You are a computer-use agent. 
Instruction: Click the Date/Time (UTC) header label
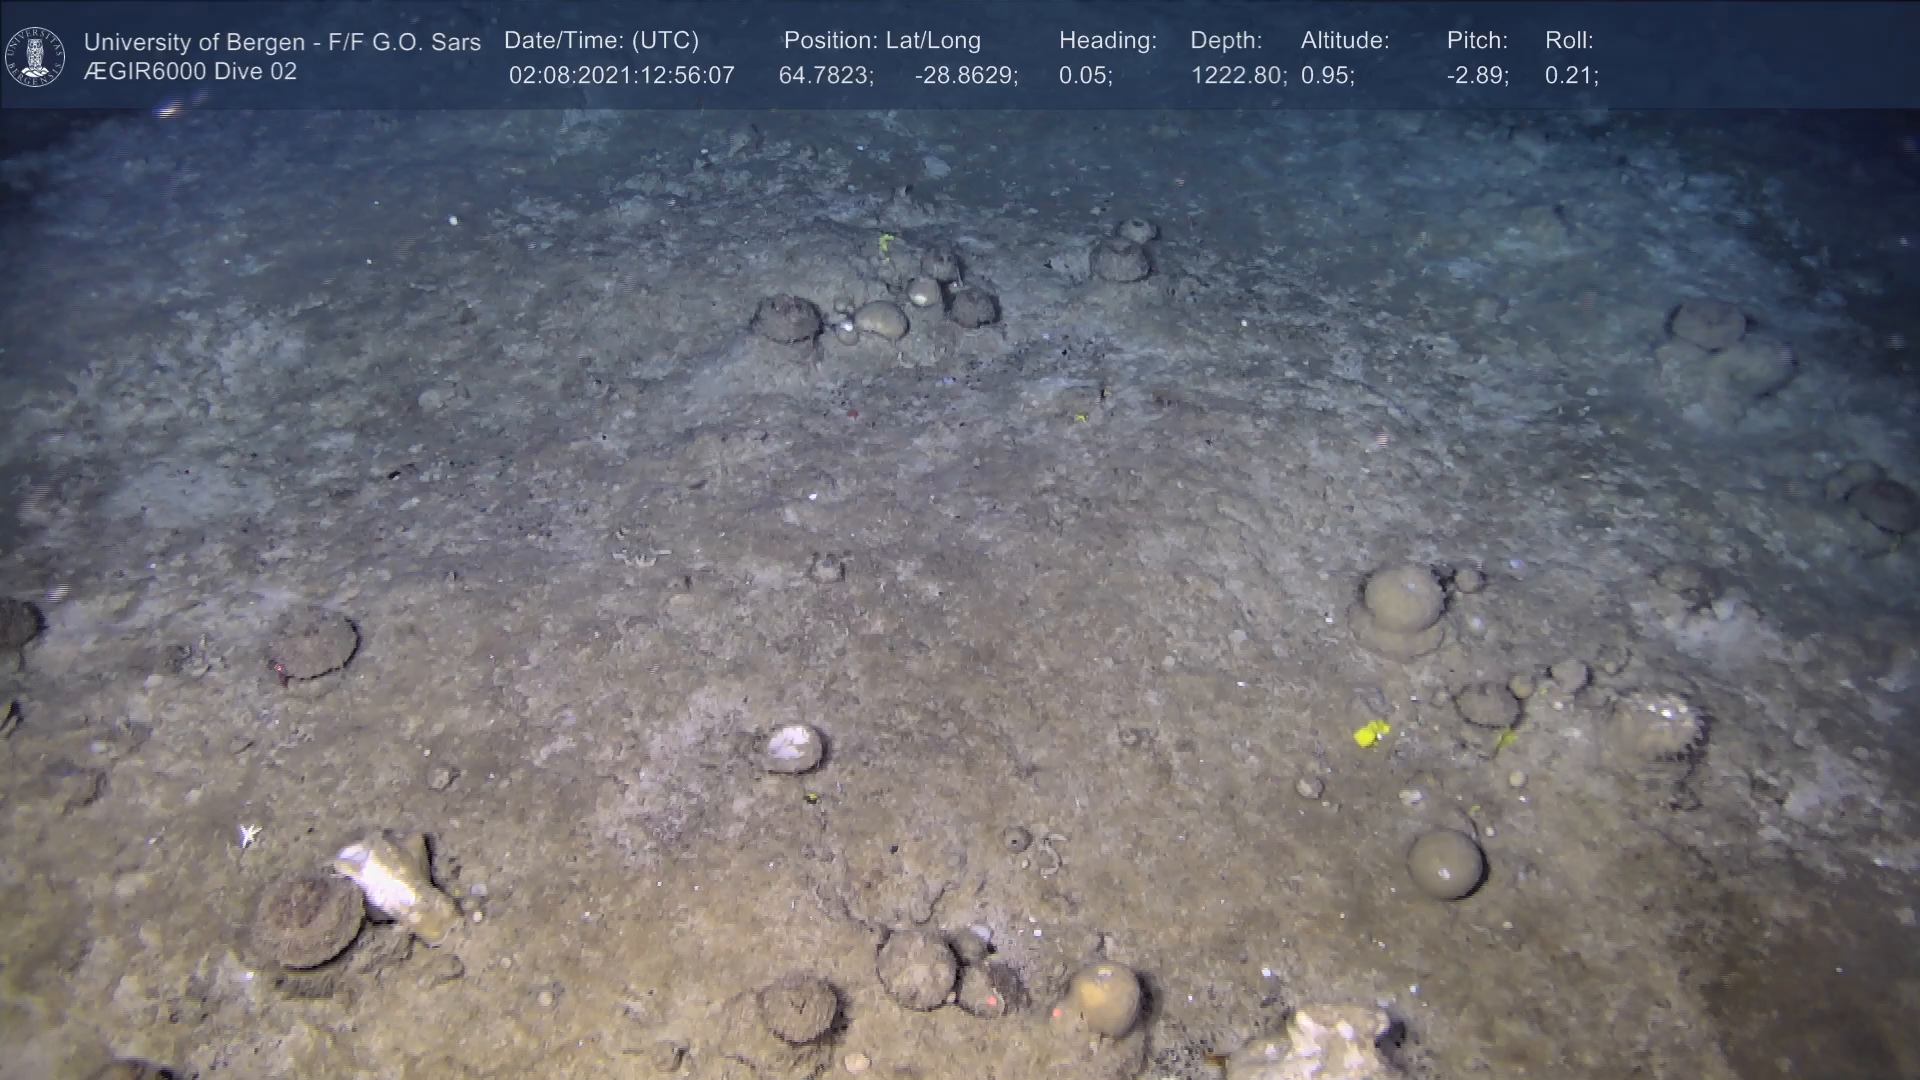[601, 41]
